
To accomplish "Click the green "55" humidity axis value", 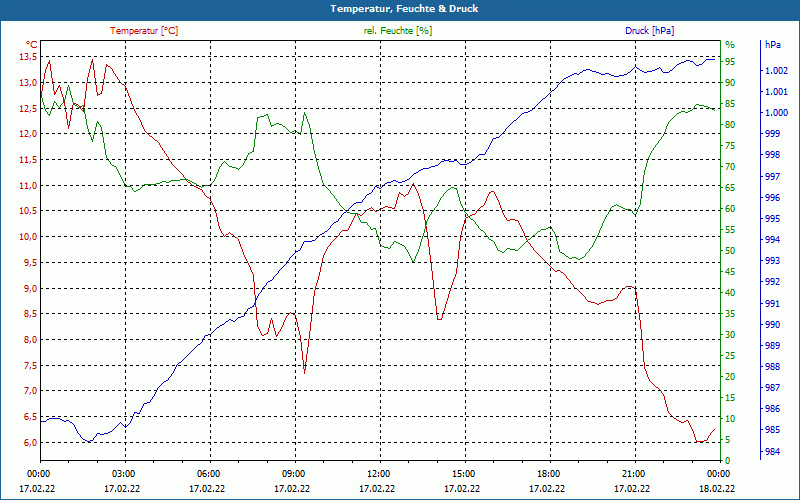I will 730,230.
